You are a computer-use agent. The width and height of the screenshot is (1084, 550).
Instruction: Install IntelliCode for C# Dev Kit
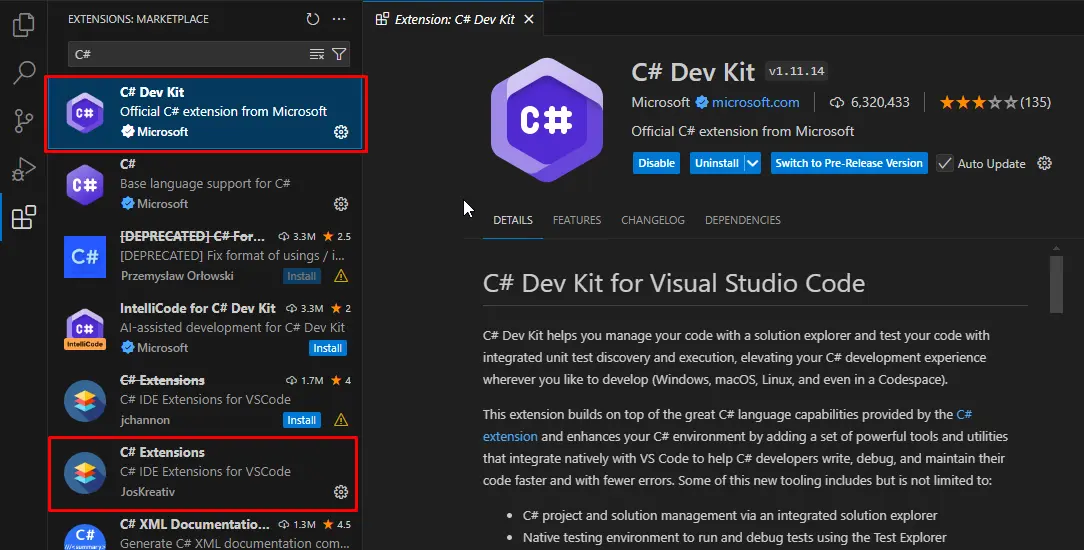tap(328, 348)
